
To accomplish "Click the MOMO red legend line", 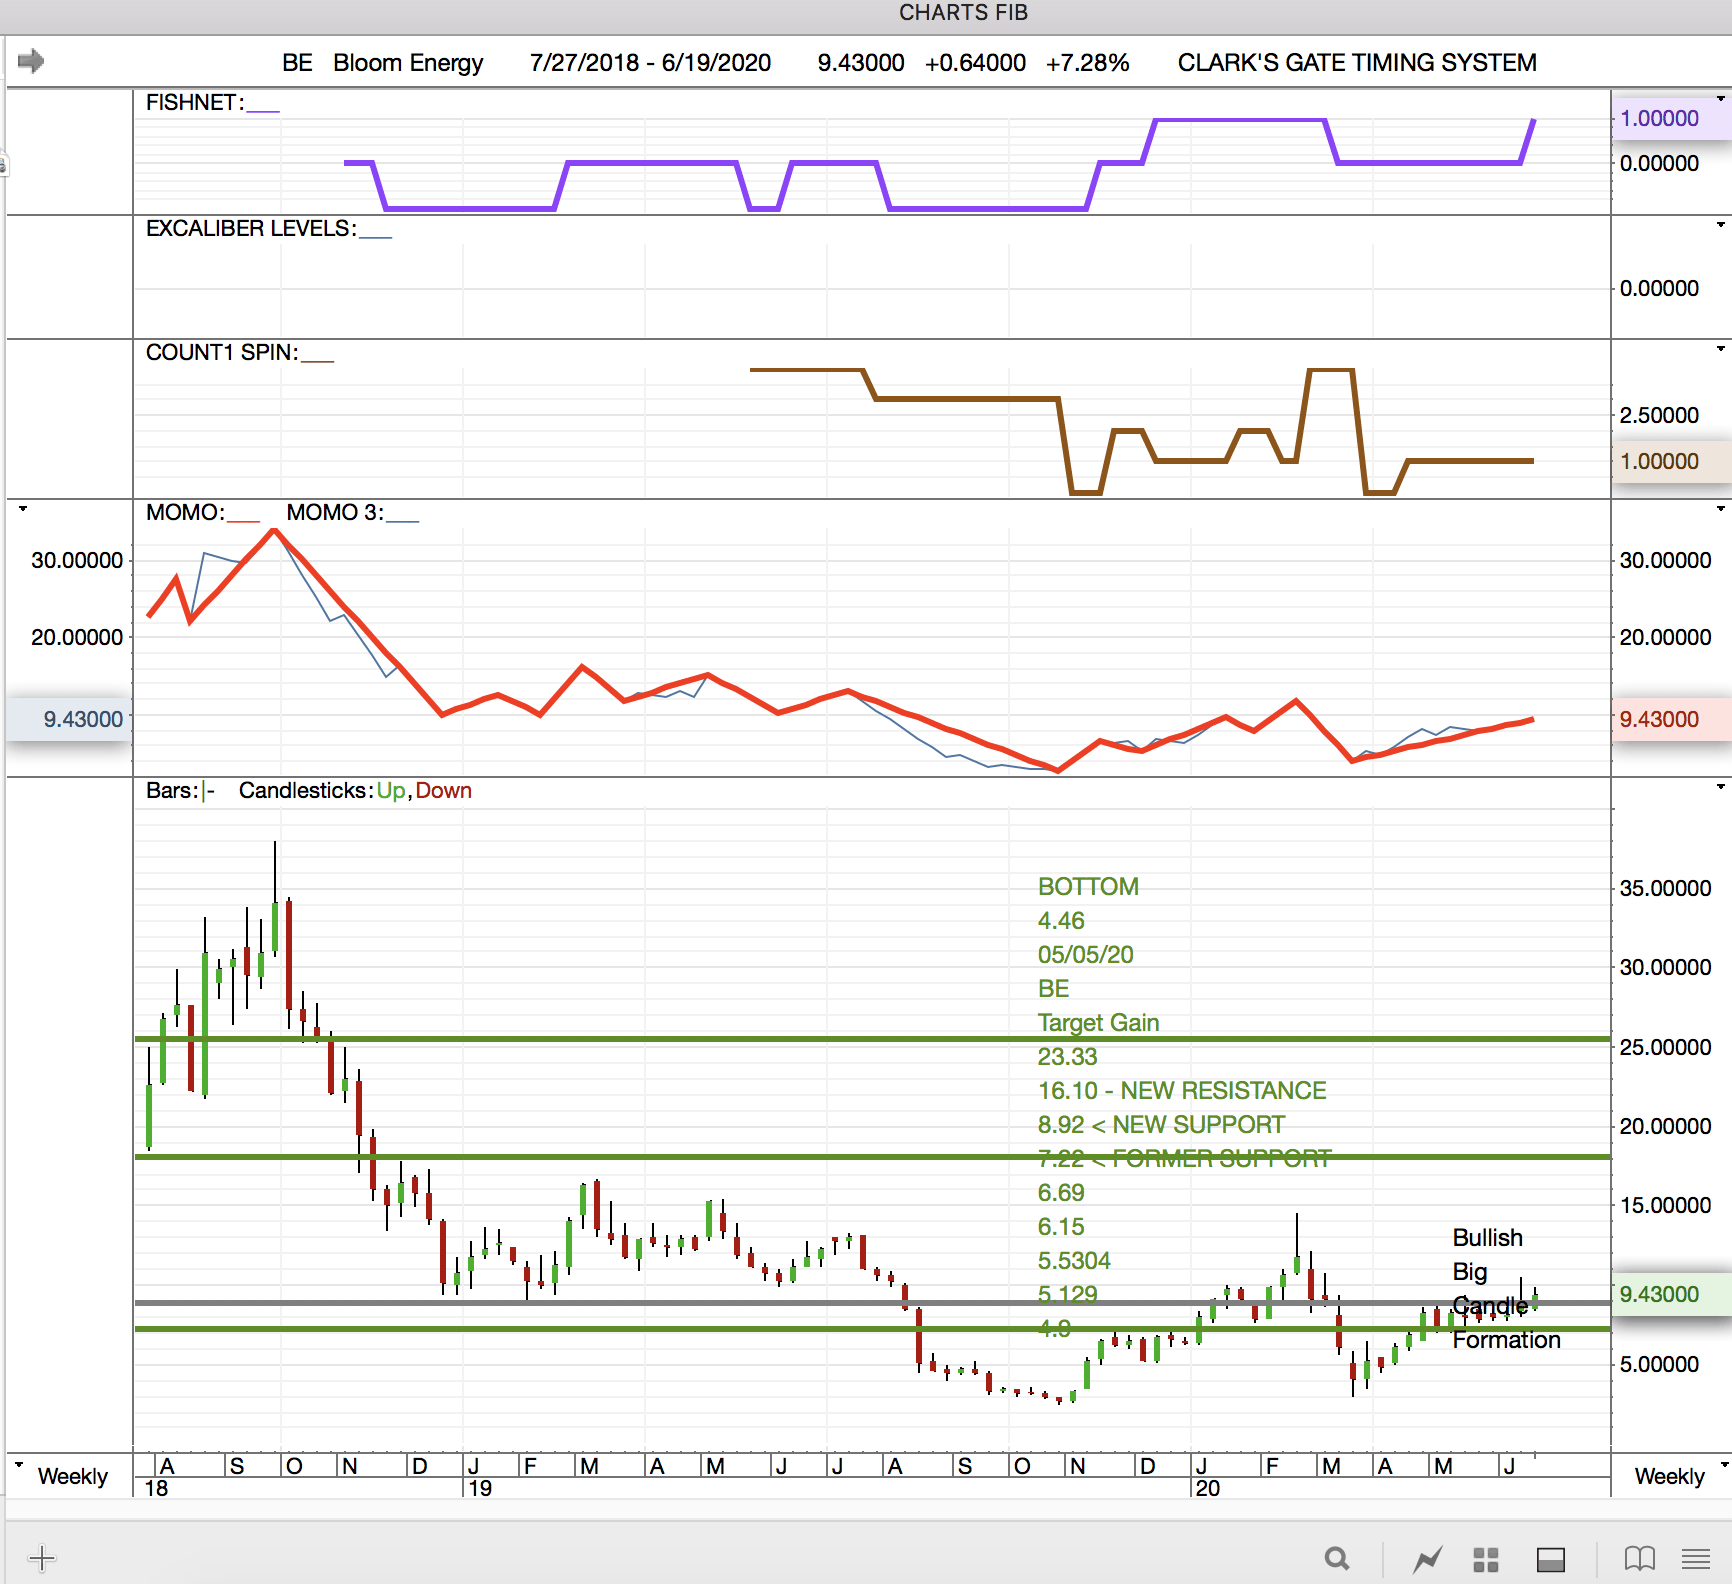I will [x=243, y=520].
